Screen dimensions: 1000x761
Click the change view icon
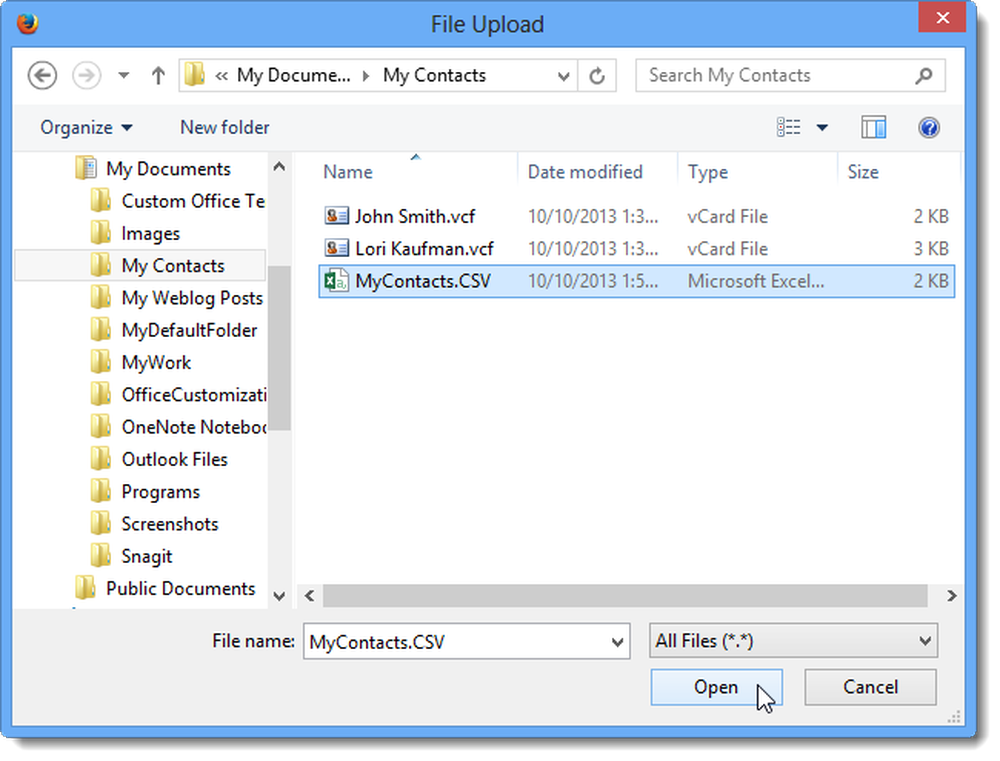(x=789, y=128)
